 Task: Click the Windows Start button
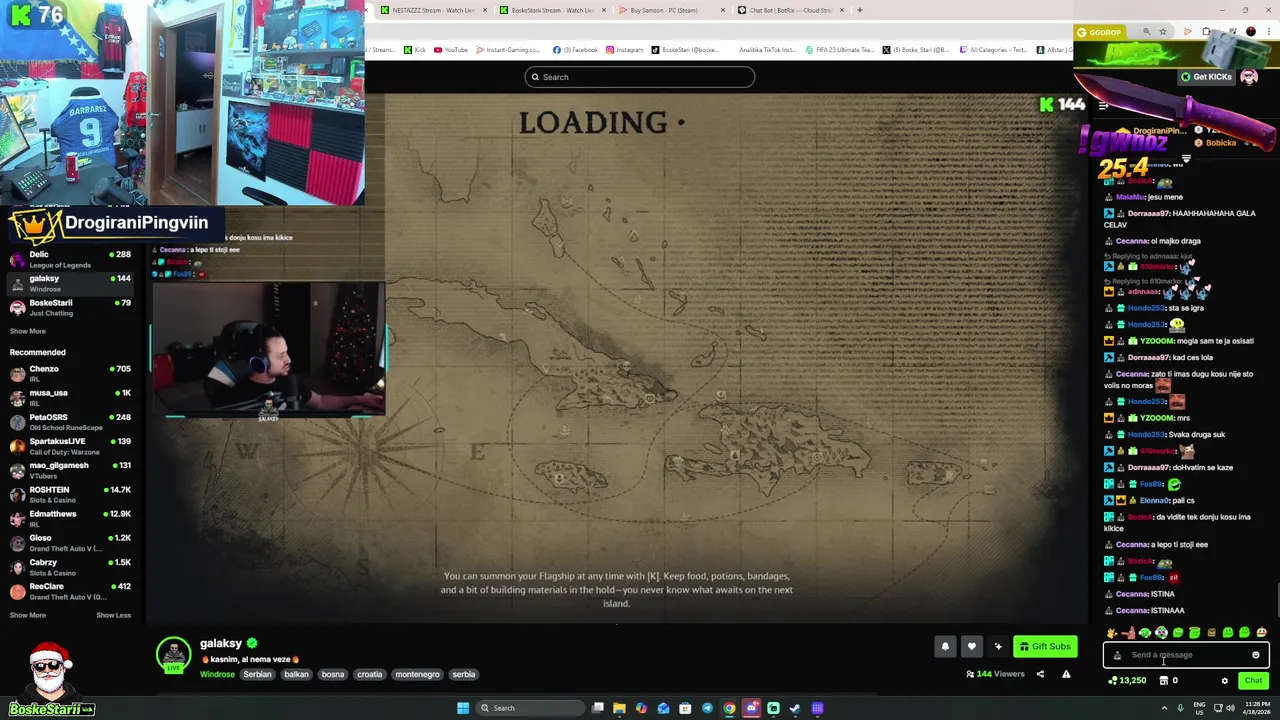[462, 708]
